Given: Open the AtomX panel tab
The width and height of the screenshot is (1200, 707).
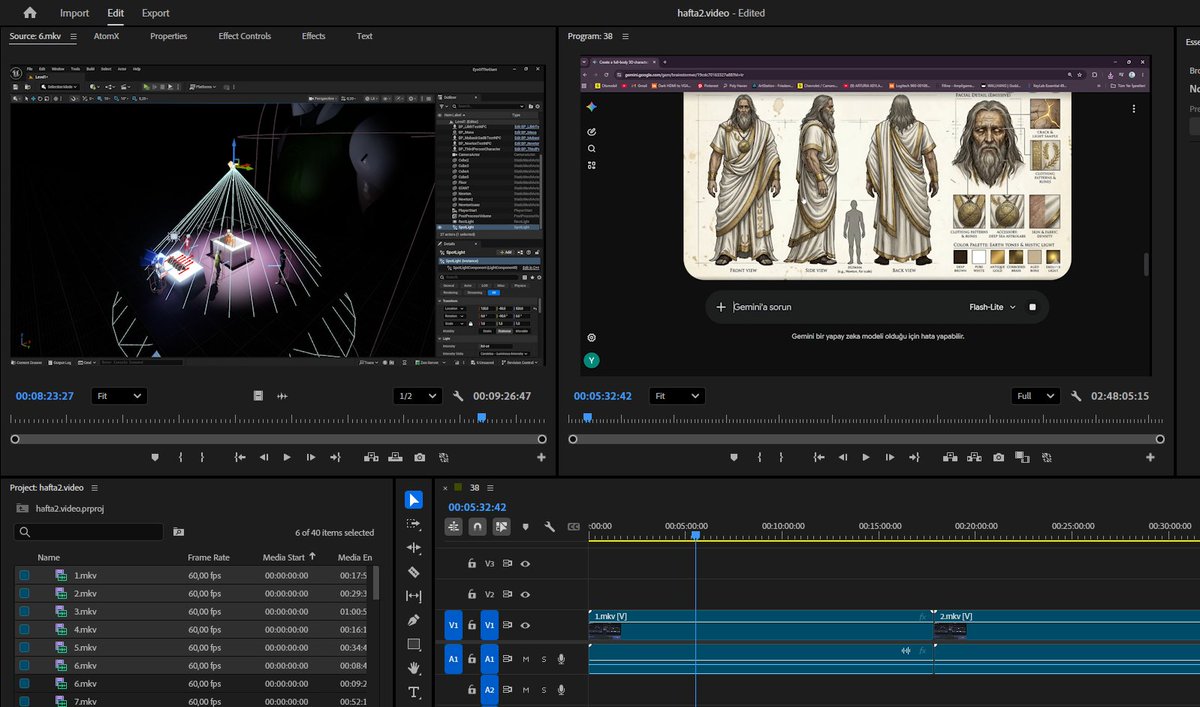Looking at the screenshot, I should point(106,36).
